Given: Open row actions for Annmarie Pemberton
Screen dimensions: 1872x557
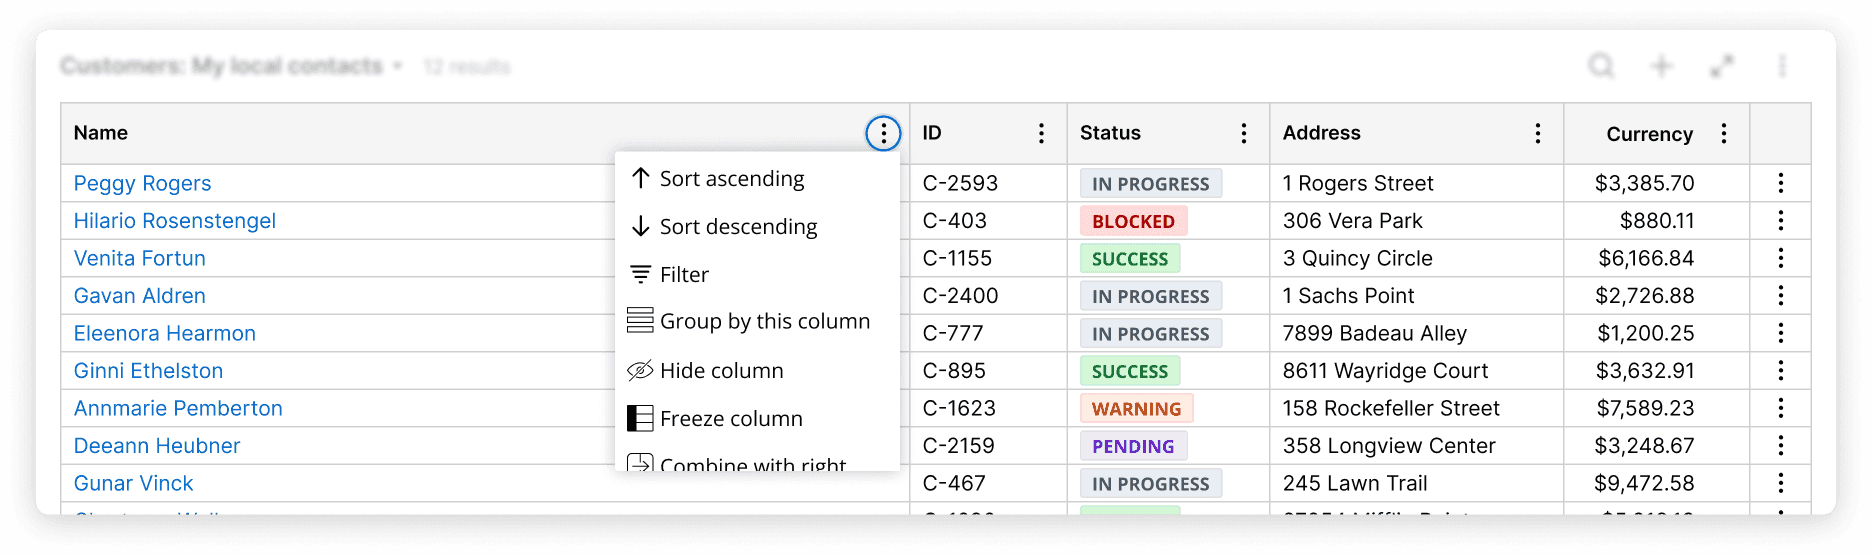Looking at the screenshot, I should tap(1780, 408).
